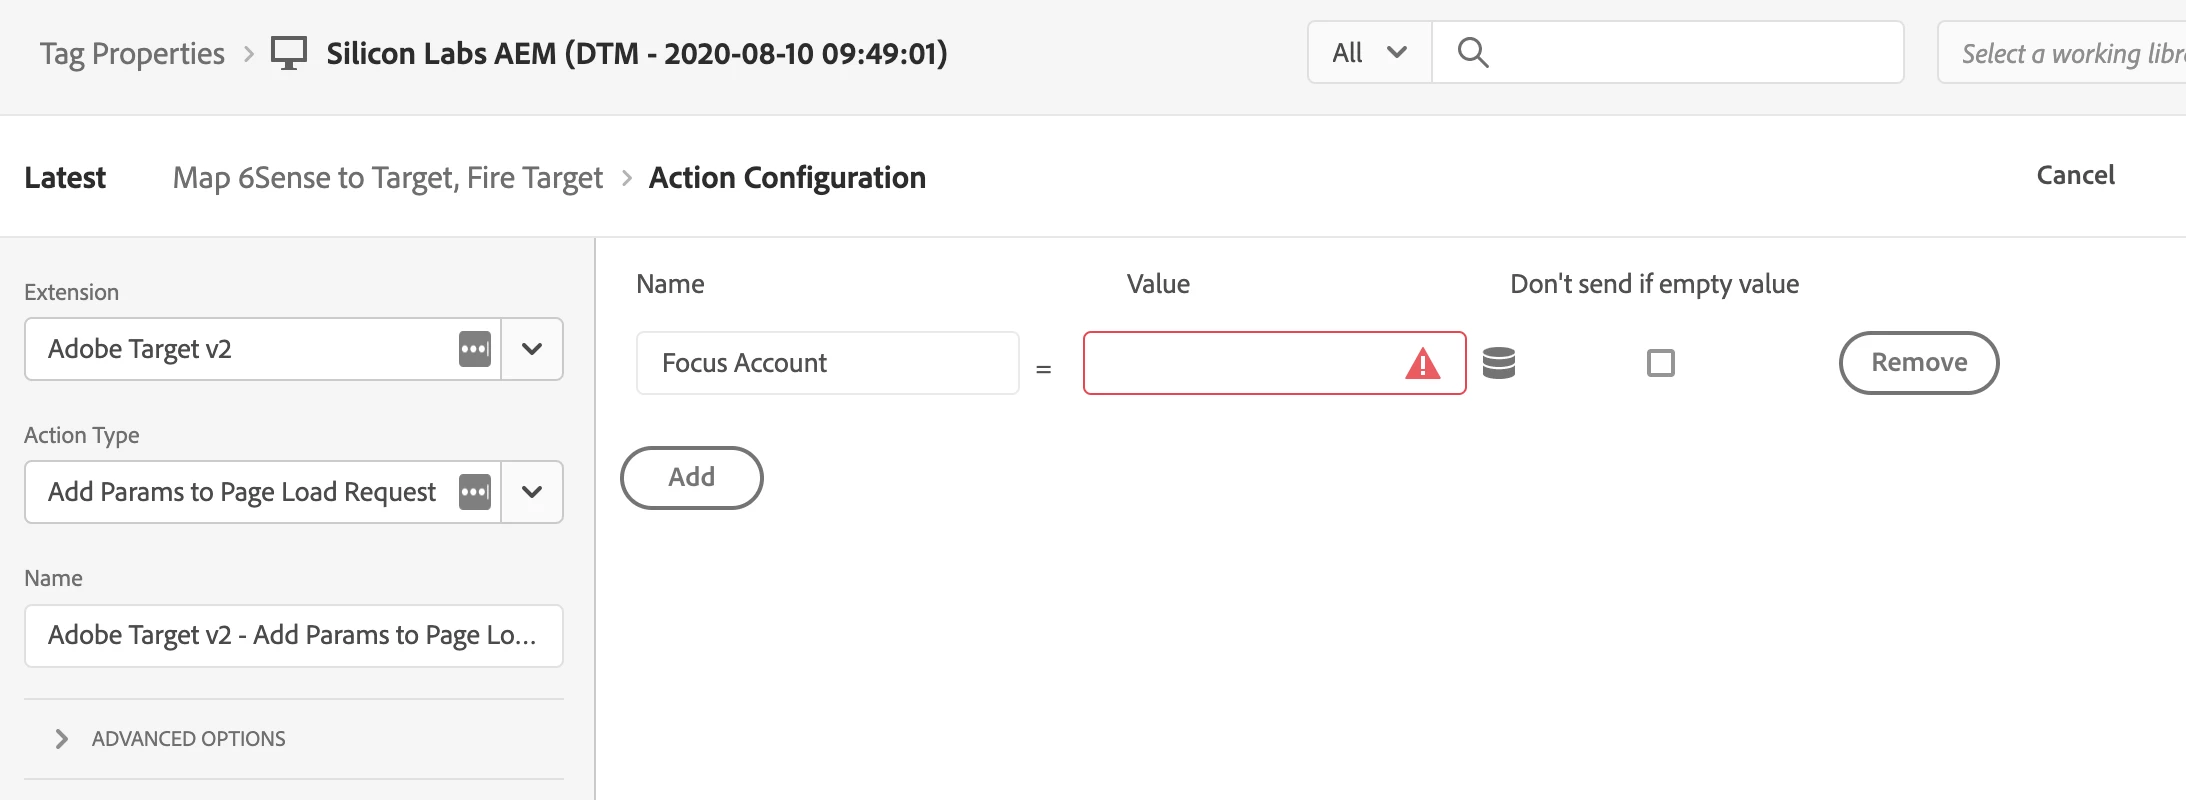Viewport: 2186px width, 800px height.
Task: Click the top search input box
Action: coord(1668,52)
